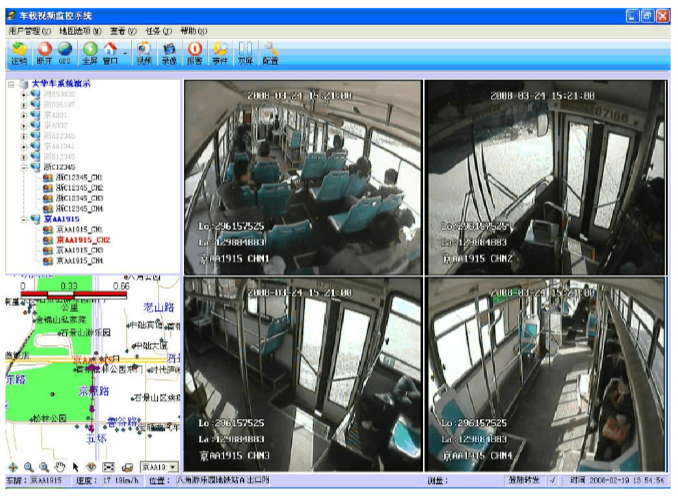Open the GPS globe toolbar icon
The width and height of the screenshot is (678, 496).
[64, 54]
